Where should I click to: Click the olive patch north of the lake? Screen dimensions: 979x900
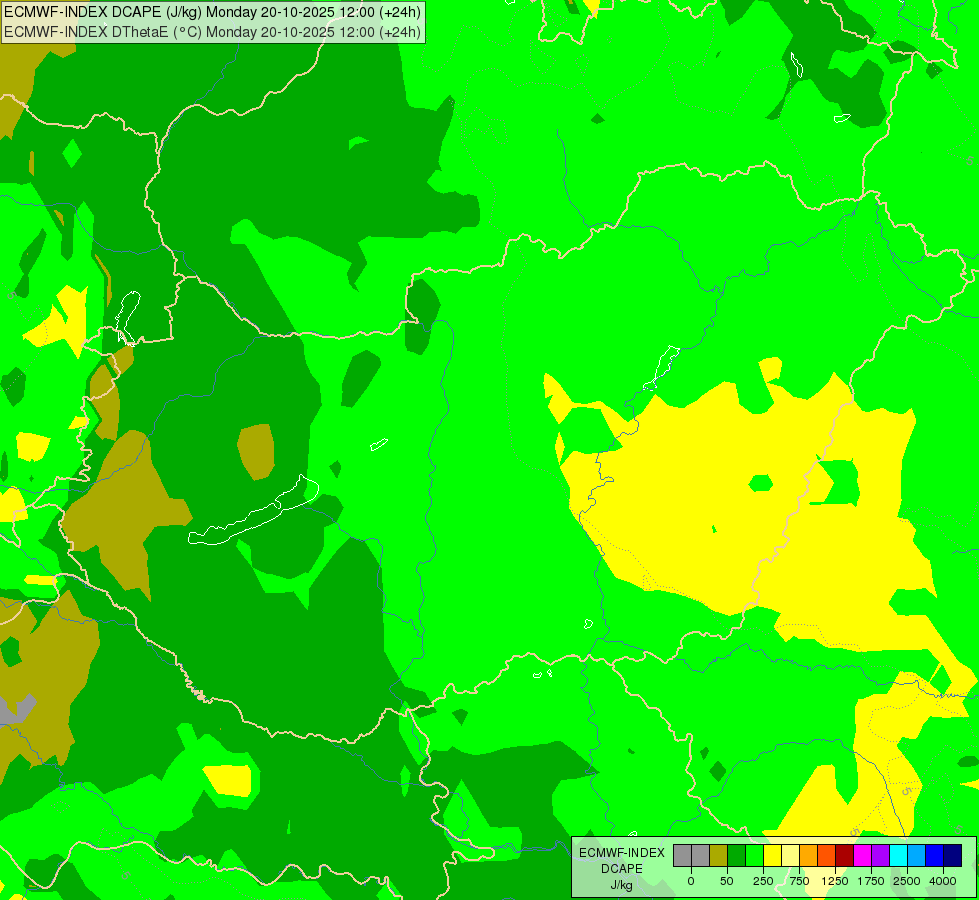(x=257, y=451)
